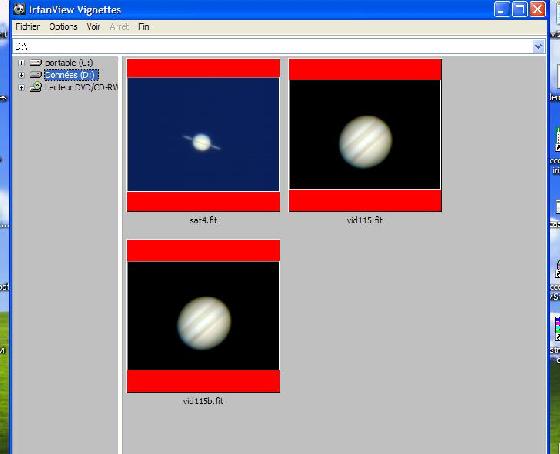Select the Données (D:) tree label
The image size is (560, 454).
click(x=71, y=75)
